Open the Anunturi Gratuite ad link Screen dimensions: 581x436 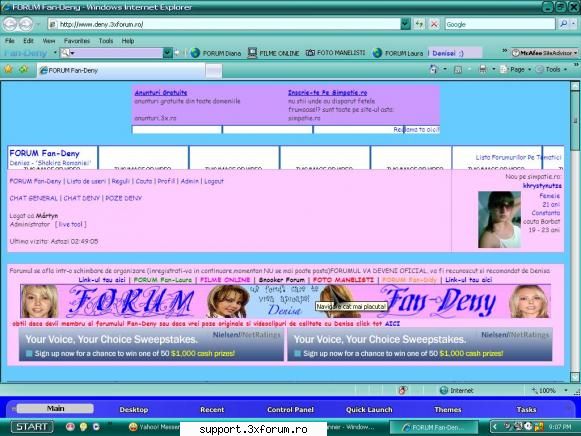[161, 93]
